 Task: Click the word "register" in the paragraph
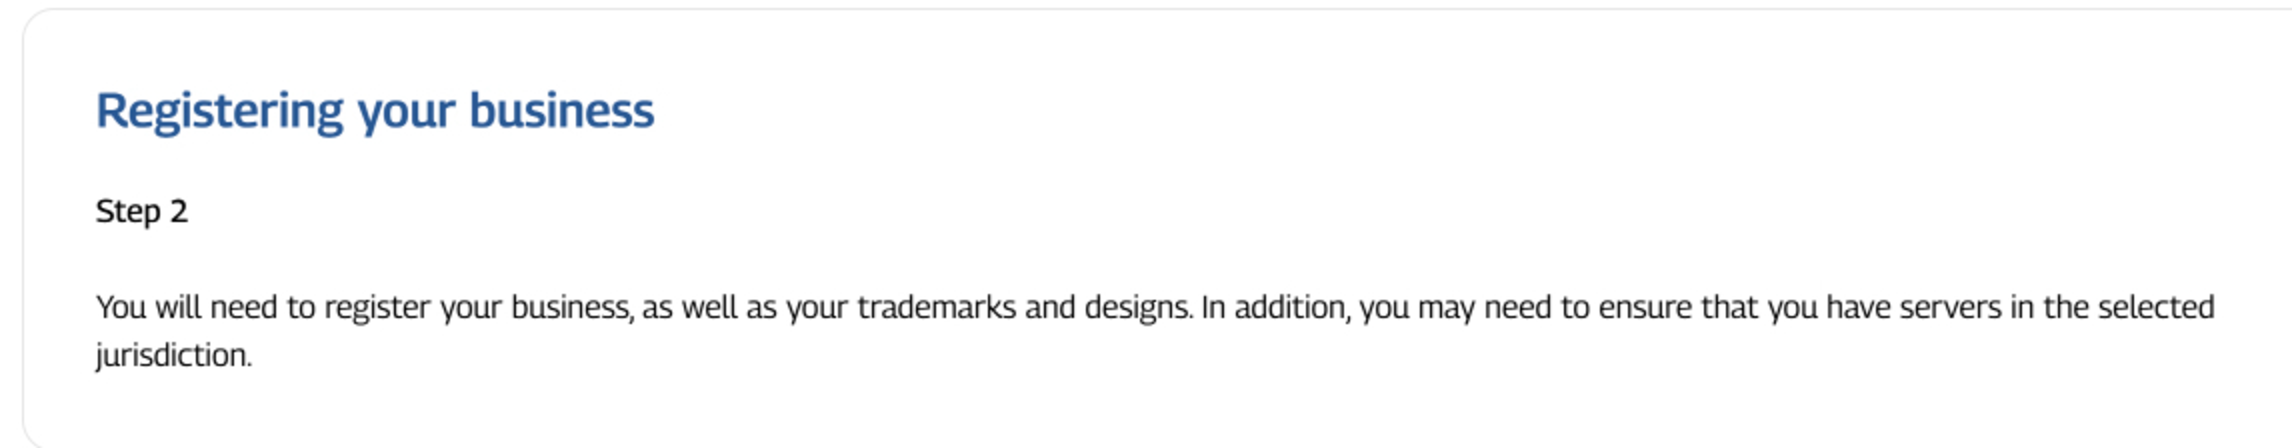pos(378,309)
